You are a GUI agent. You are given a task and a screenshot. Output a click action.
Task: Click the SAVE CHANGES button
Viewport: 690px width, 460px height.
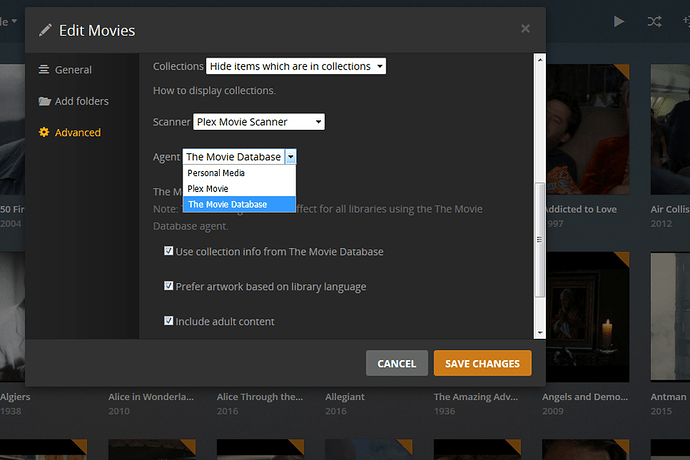[482, 363]
